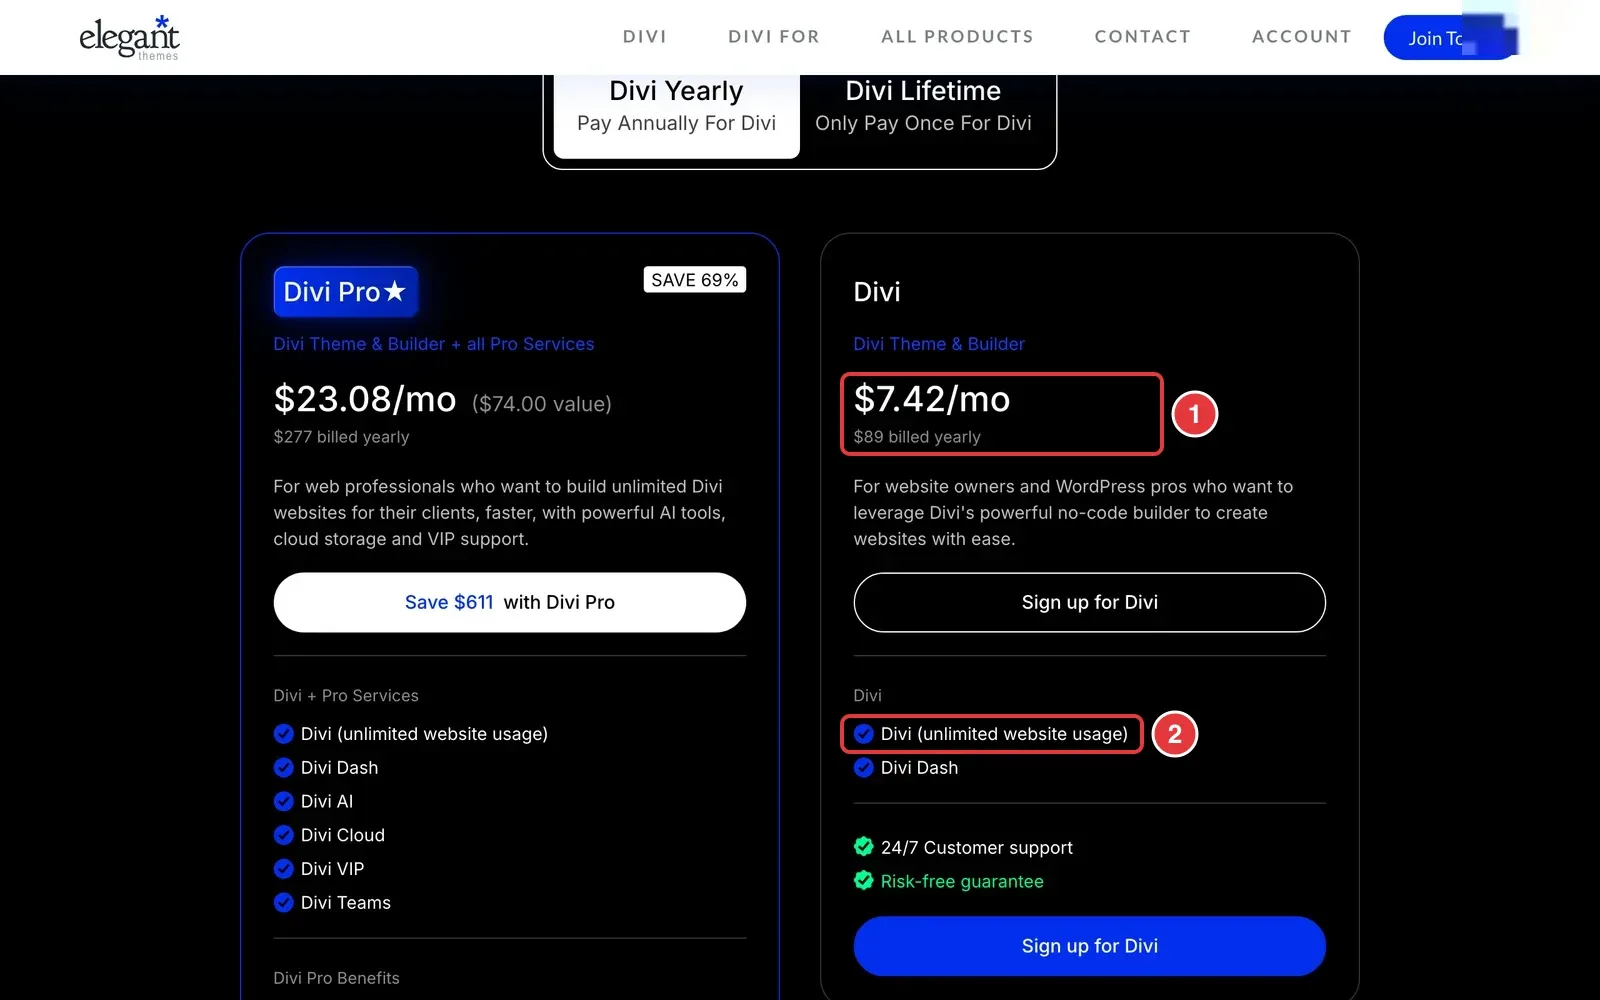Click checkmark icon beside Divi VIP
The width and height of the screenshot is (1600, 1000).
[x=284, y=869]
